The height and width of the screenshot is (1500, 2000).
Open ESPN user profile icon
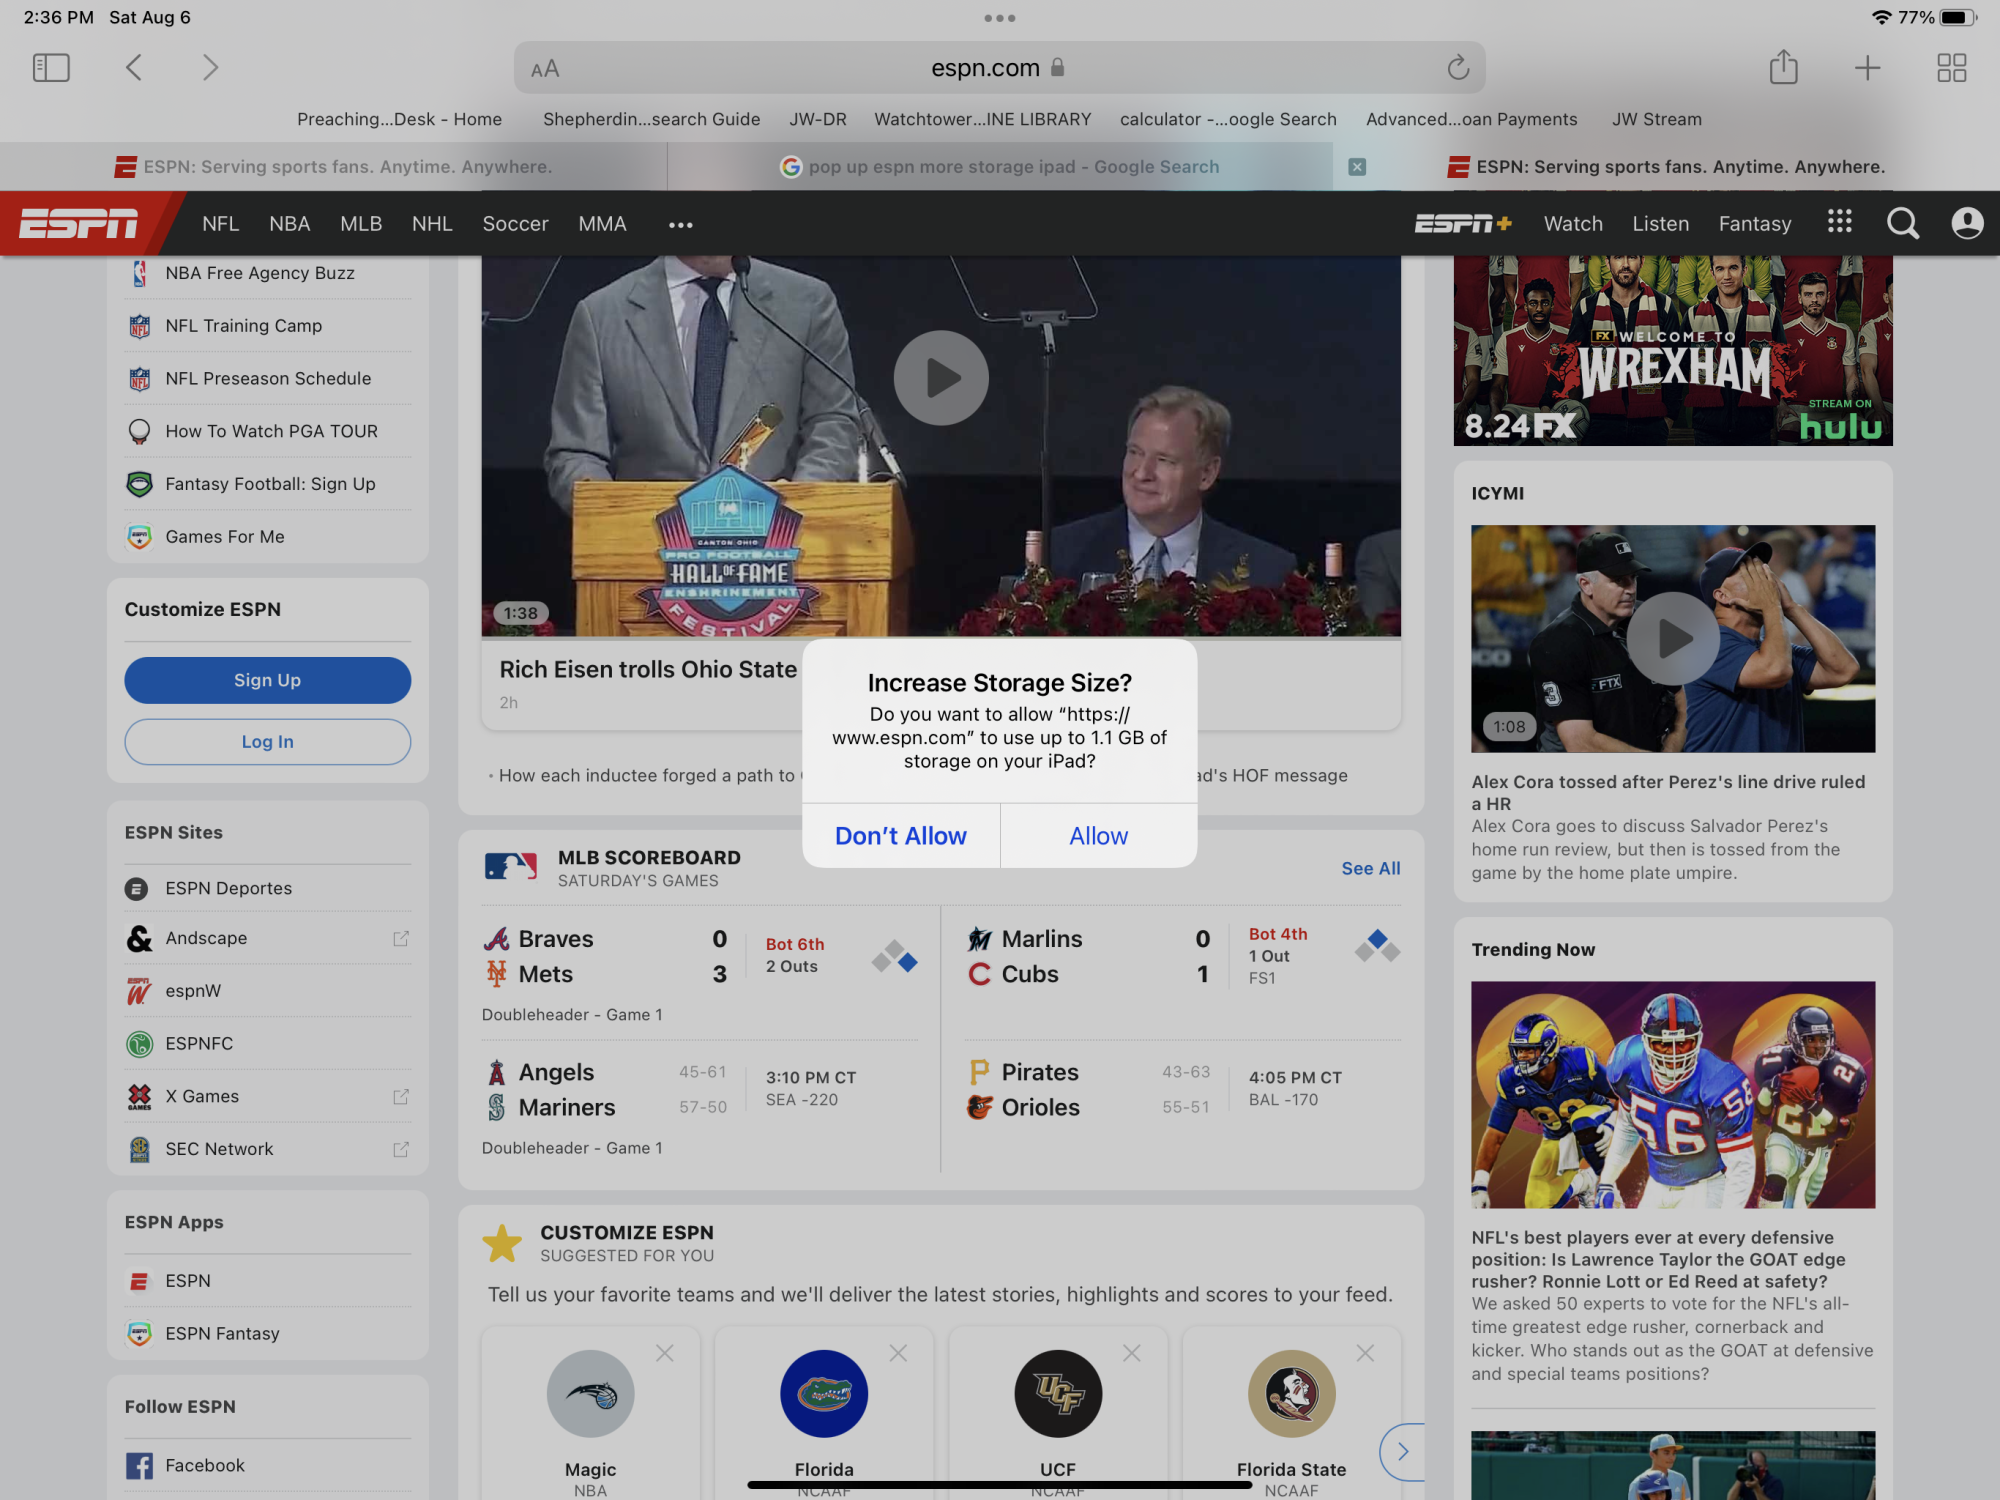(1967, 224)
